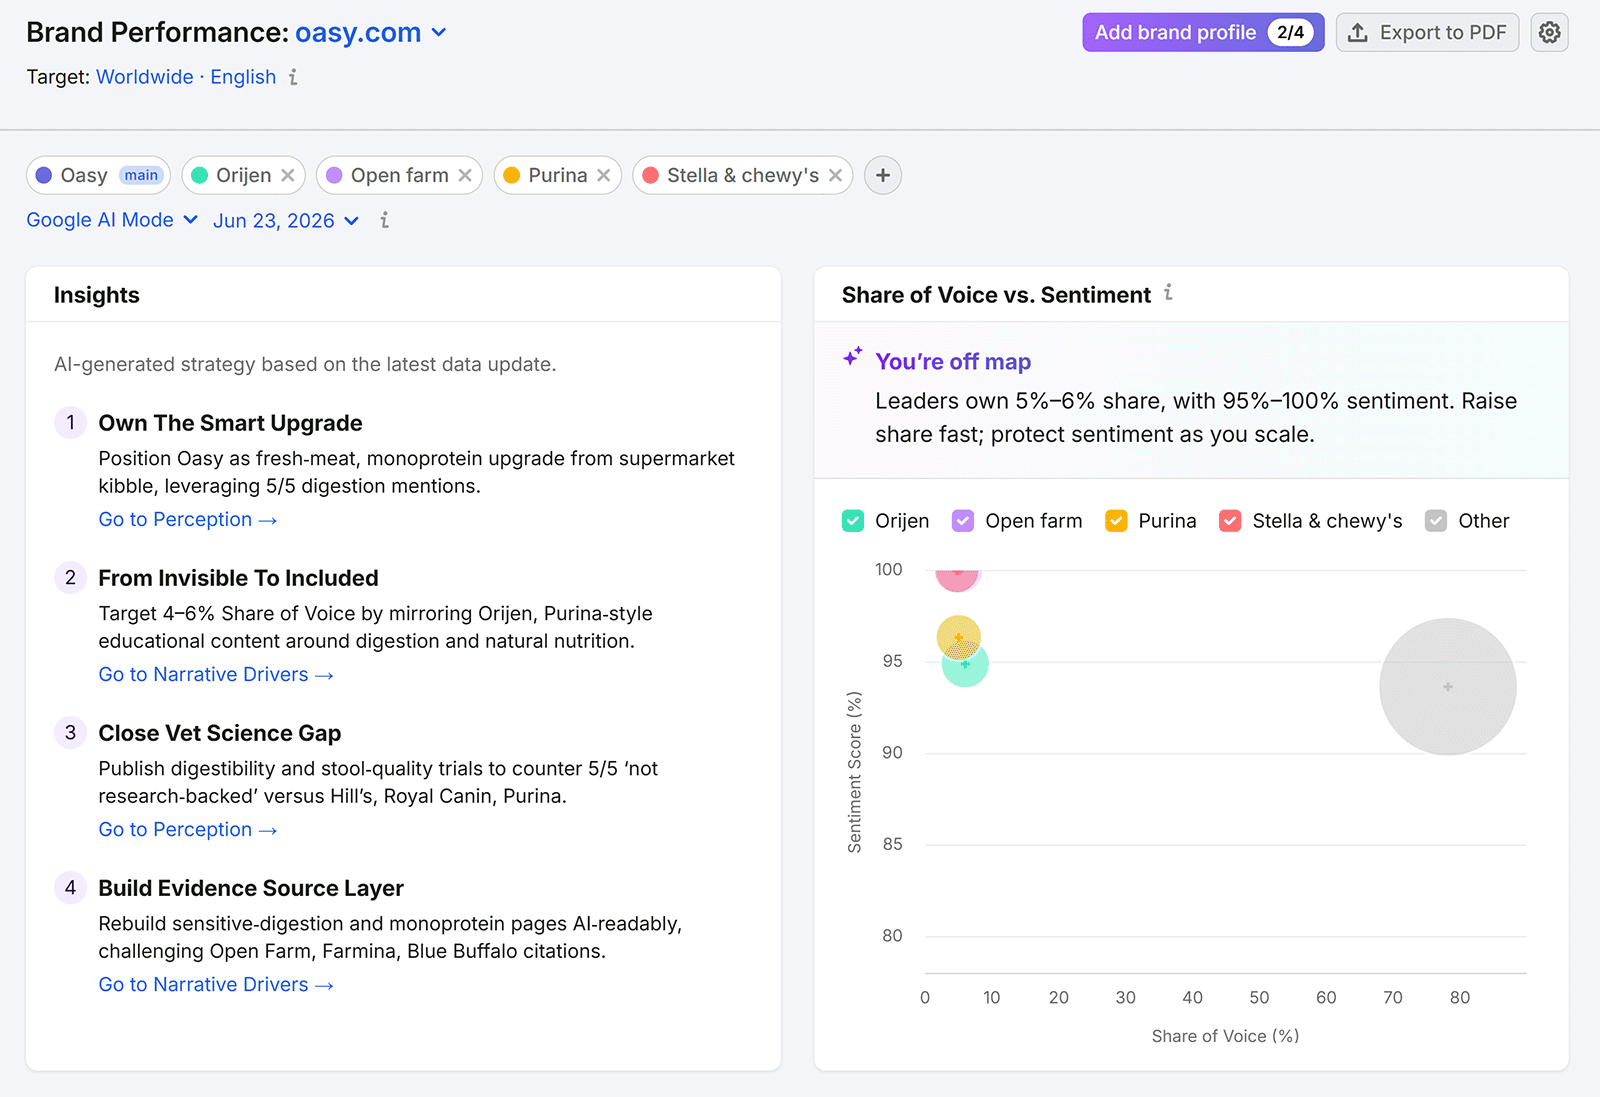Click the Purina chip orange color dot
1600x1097 pixels.
click(x=511, y=175)
